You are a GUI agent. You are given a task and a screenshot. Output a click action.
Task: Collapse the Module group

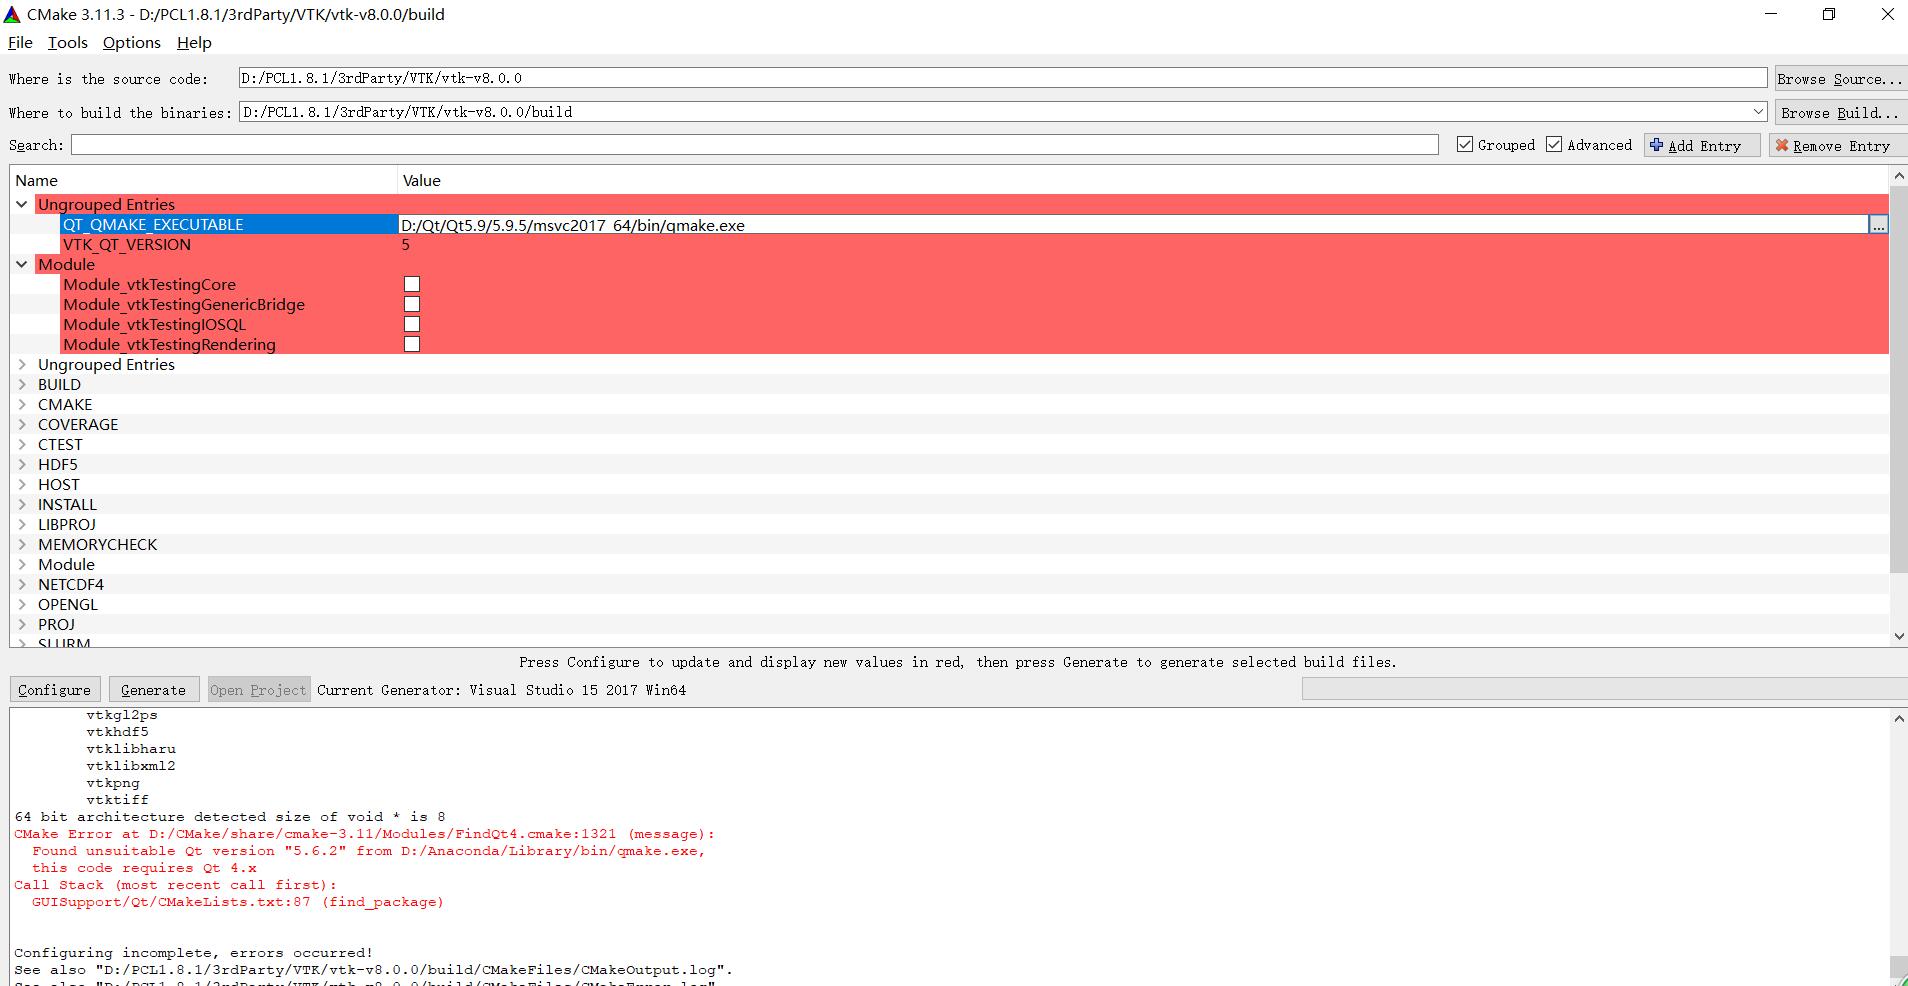point(22,264)
